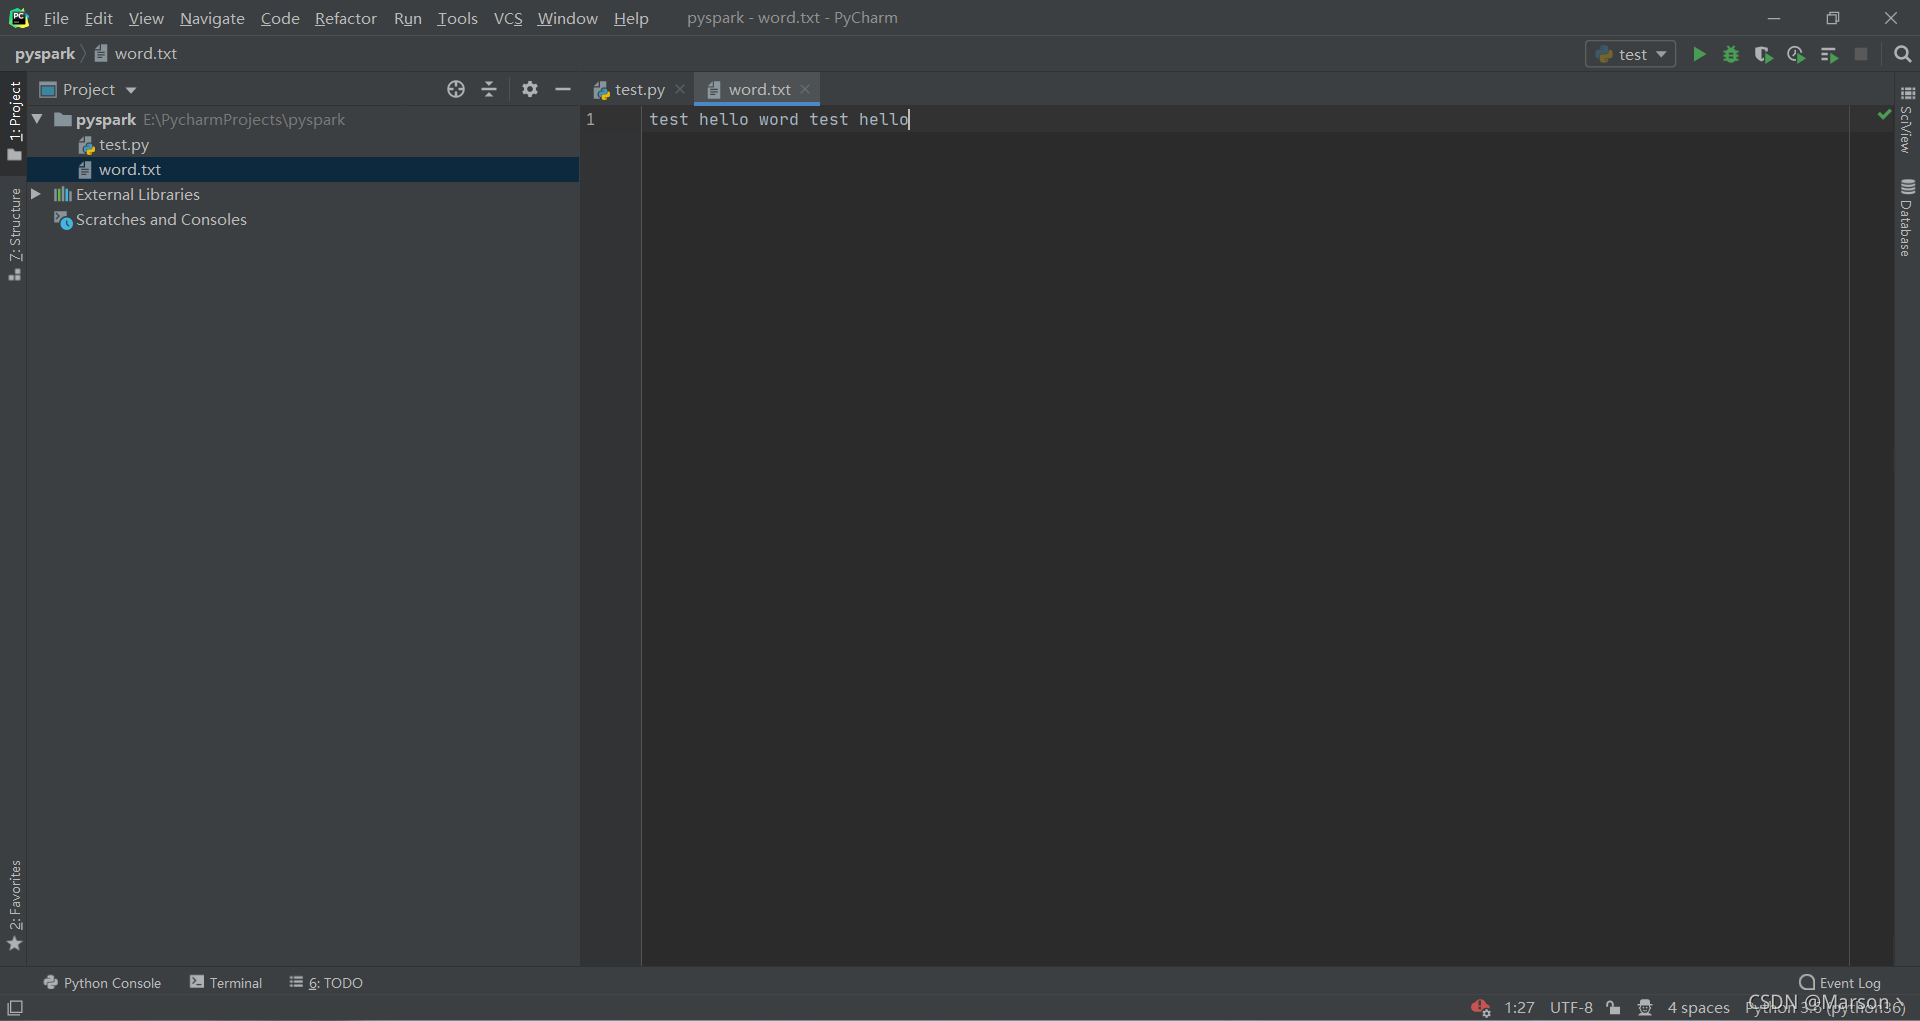
Task: Open Project panel gear settings
Action: 530,89
